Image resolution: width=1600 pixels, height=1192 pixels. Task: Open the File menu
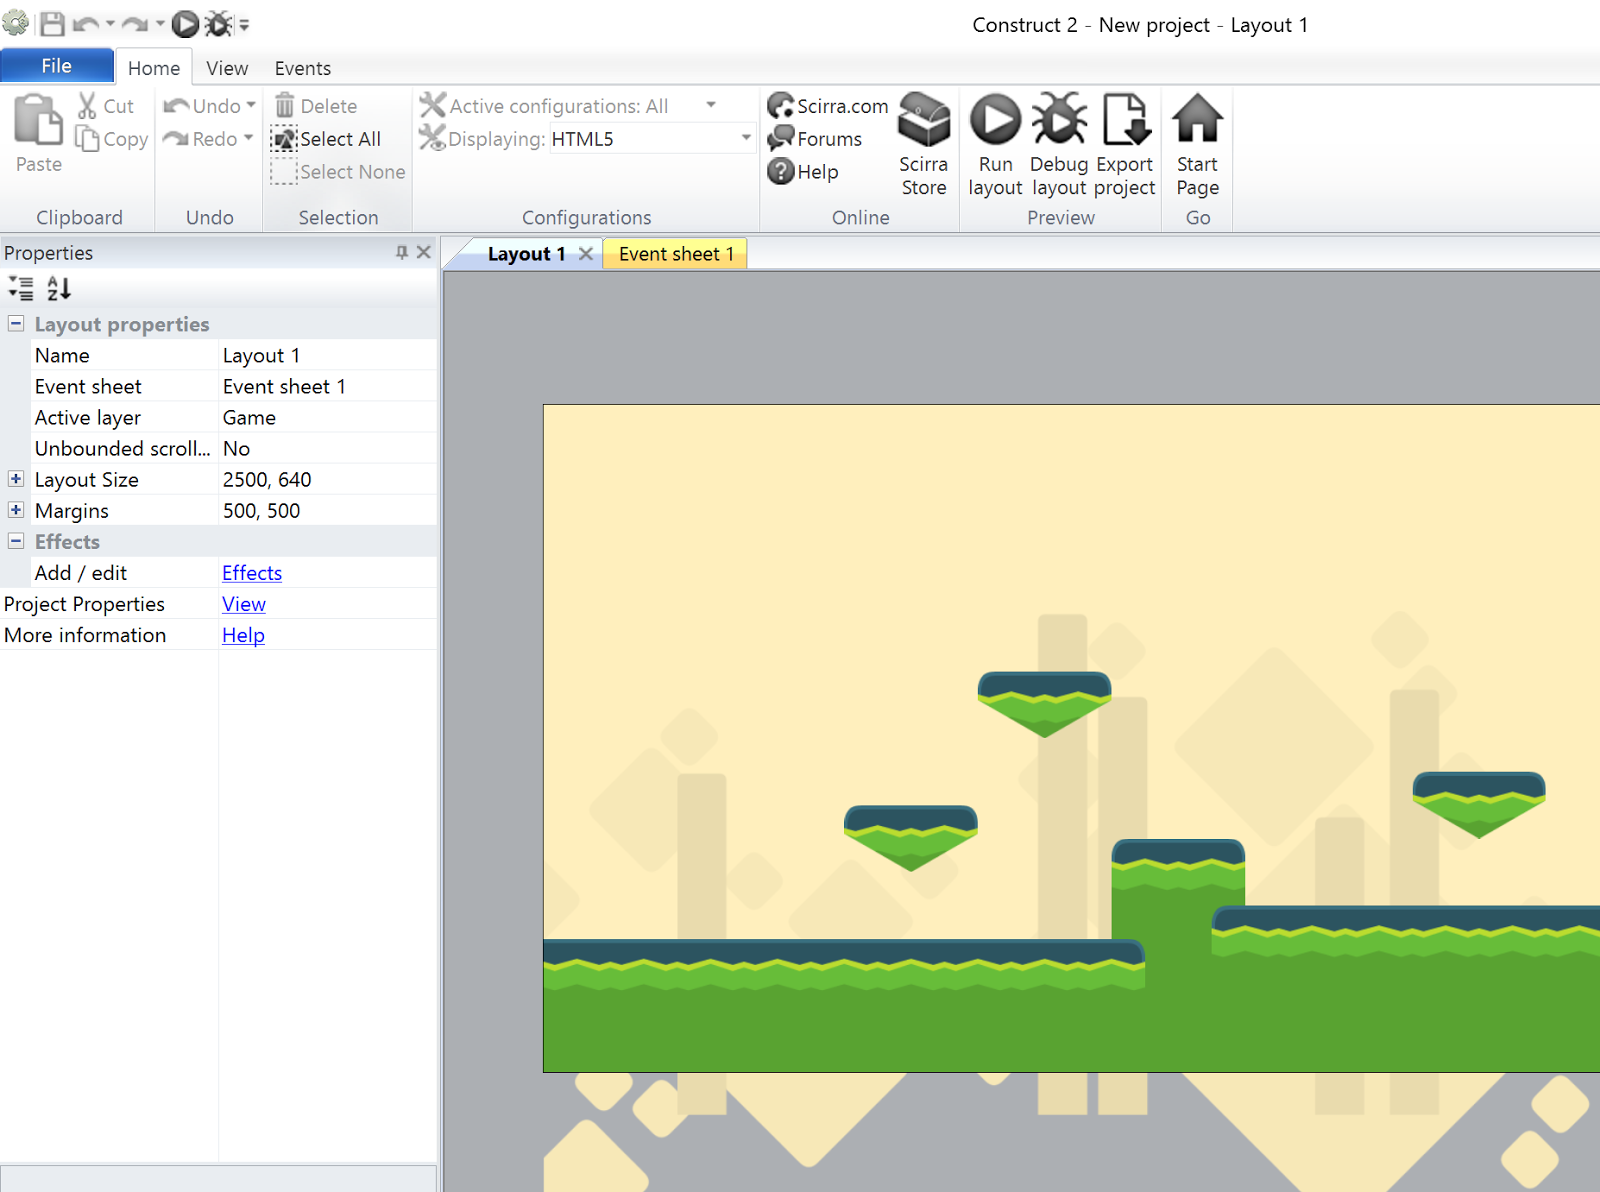(x=56, y=66)
